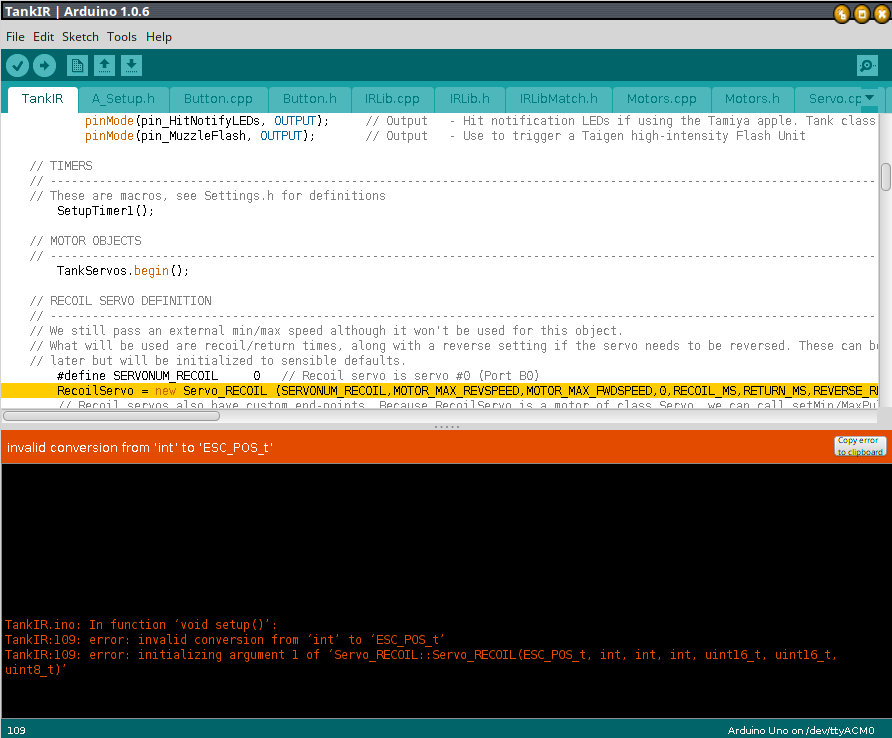The width and height of the screenshot is (892, 738).
Task: Switch to the A_Setup.h tab
Action: click(123, 99)
